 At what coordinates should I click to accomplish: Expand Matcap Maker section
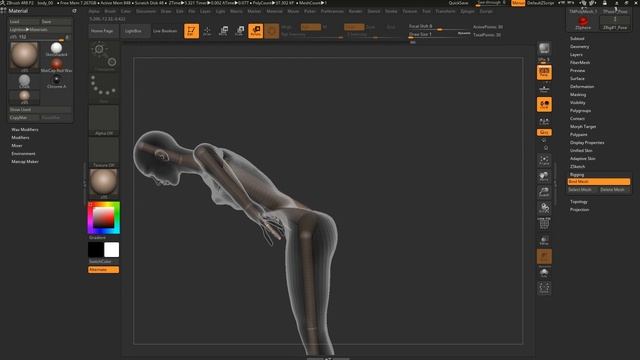[x=25, y=162]
